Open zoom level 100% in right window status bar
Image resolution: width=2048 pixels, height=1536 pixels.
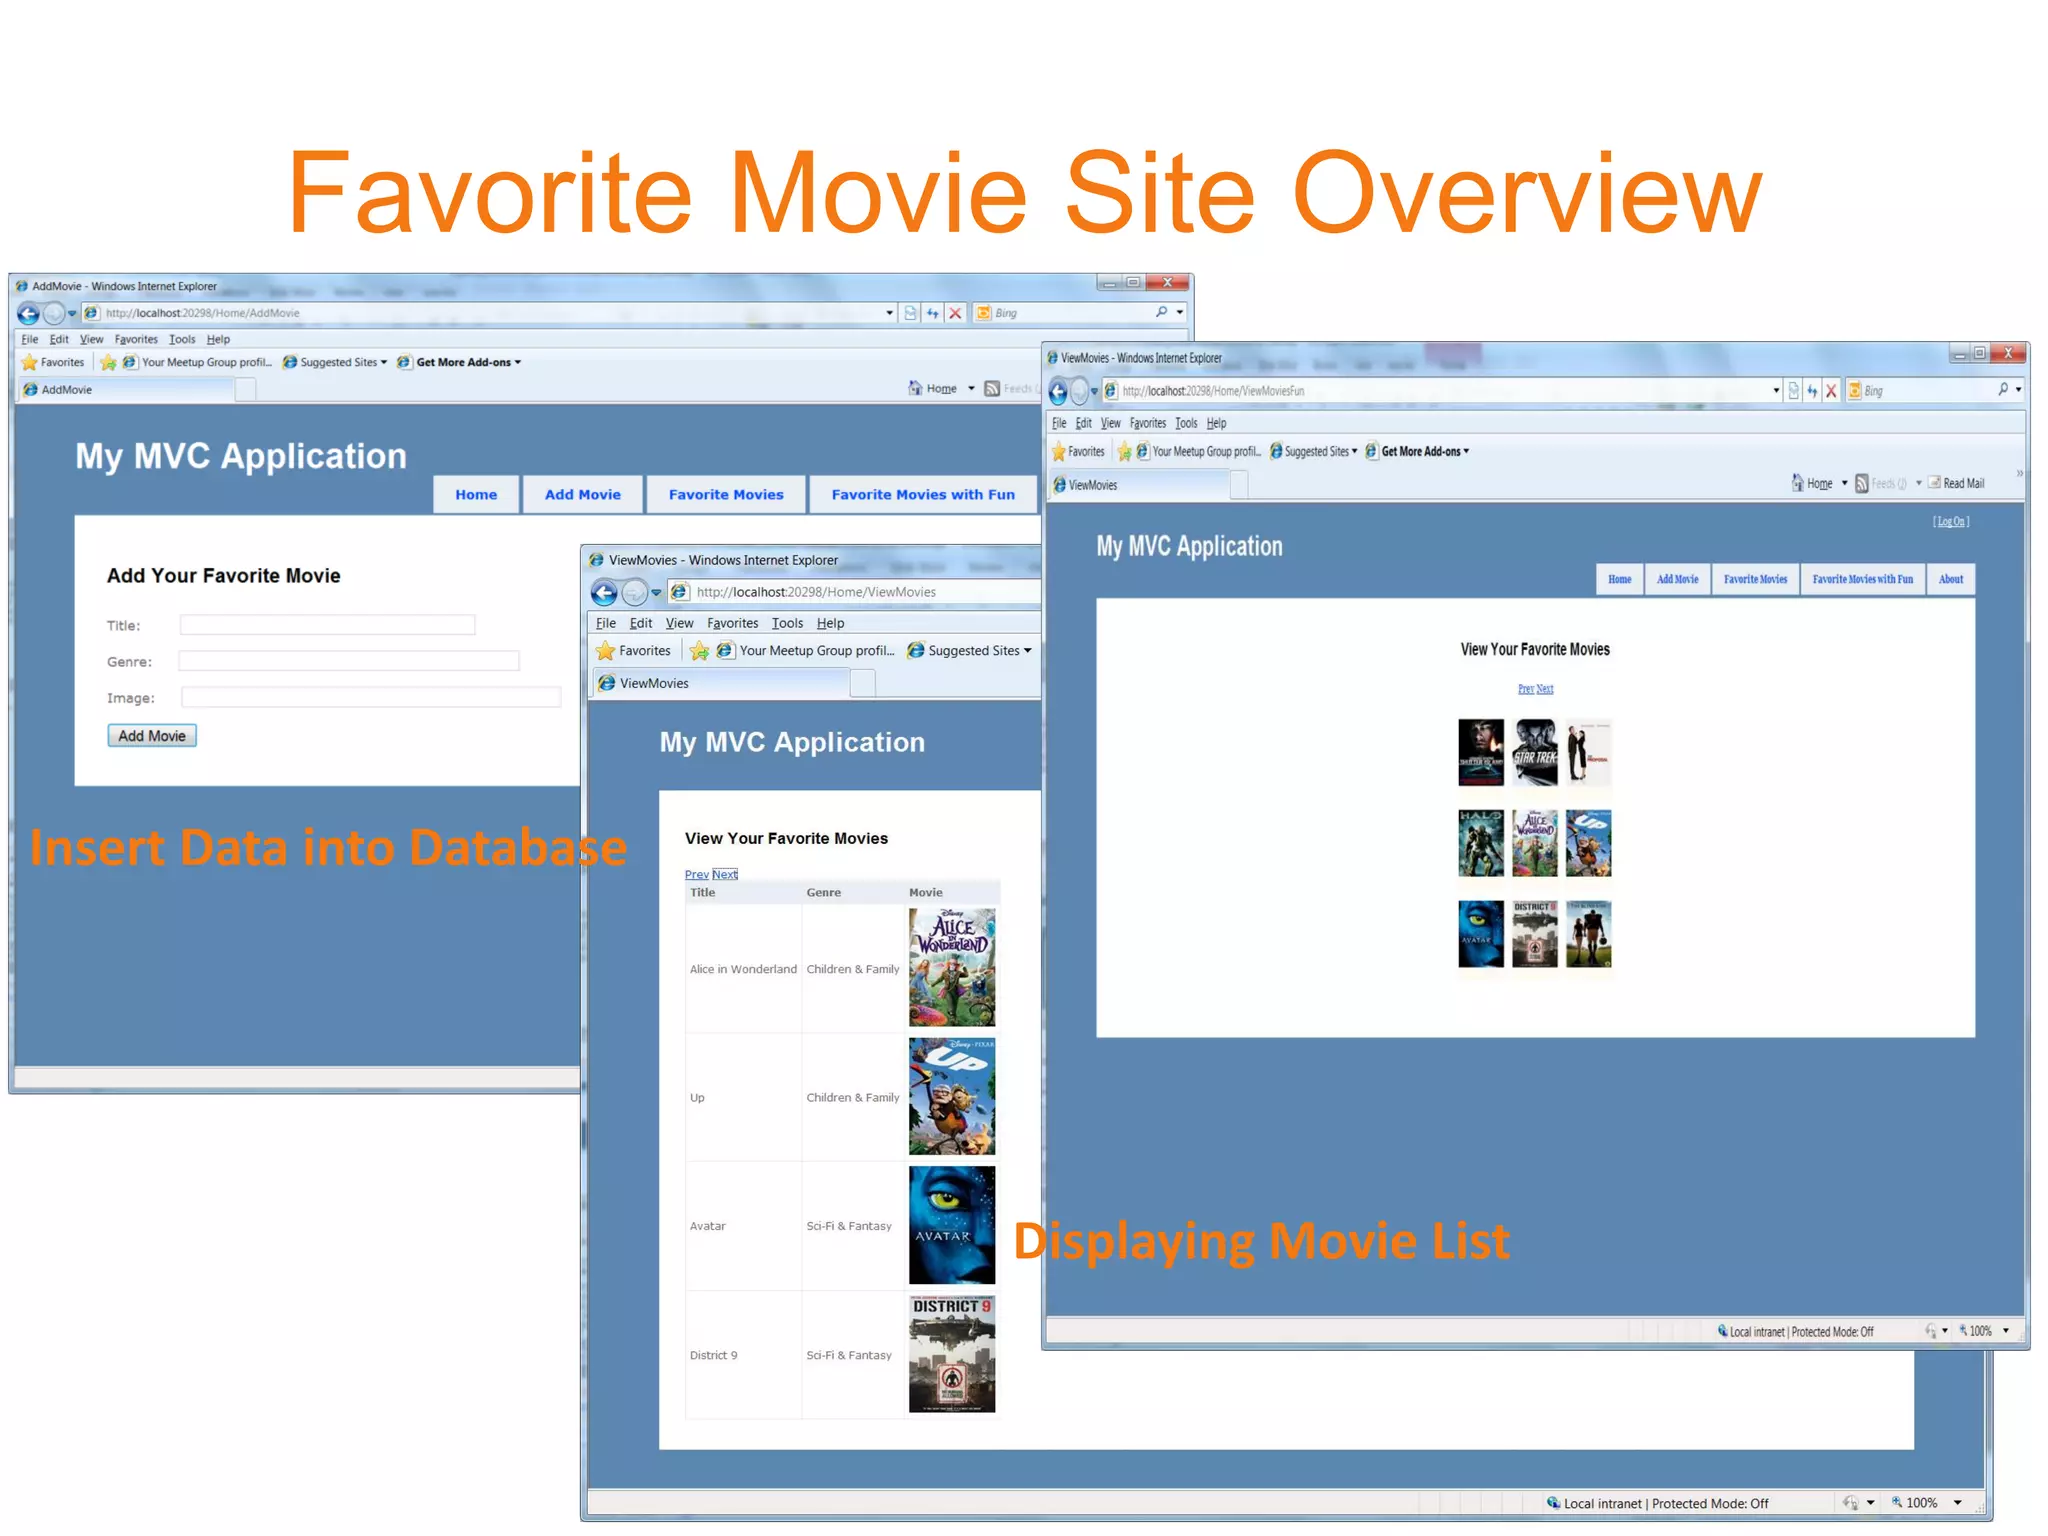(x=1984, y=1331)
